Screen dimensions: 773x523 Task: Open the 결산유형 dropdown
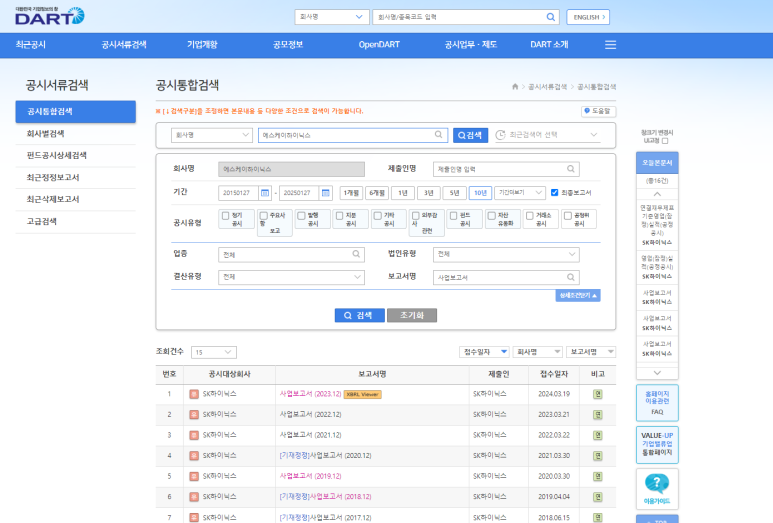[291, 277]
